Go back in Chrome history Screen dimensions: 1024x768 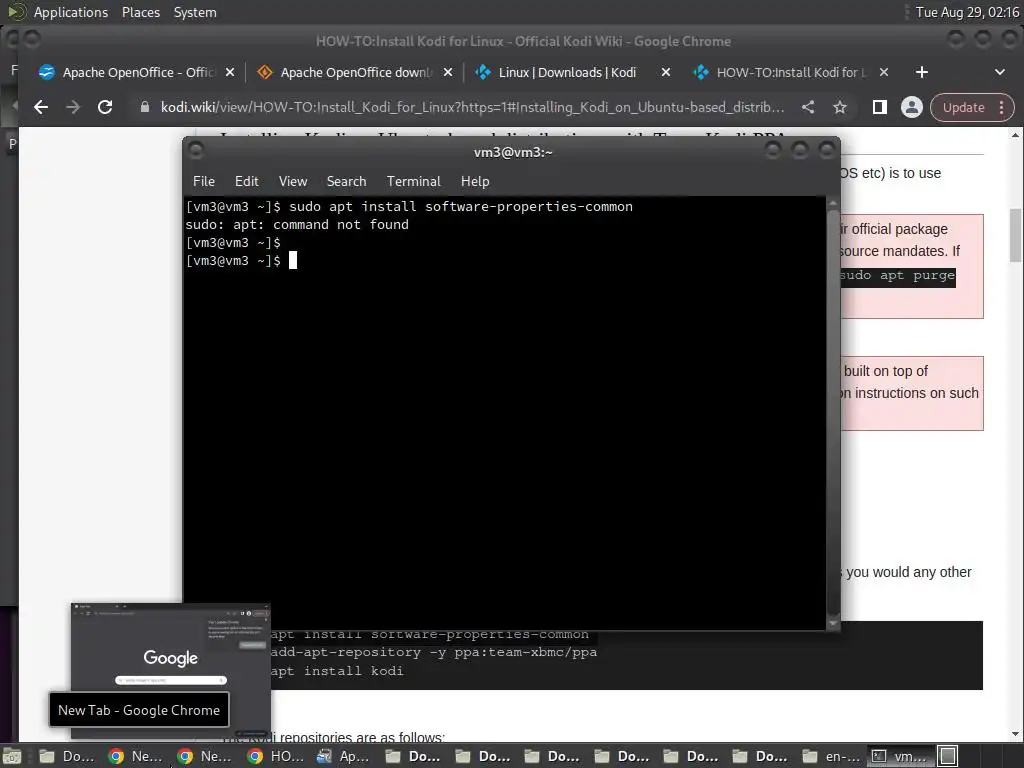[x=40, y=107]
